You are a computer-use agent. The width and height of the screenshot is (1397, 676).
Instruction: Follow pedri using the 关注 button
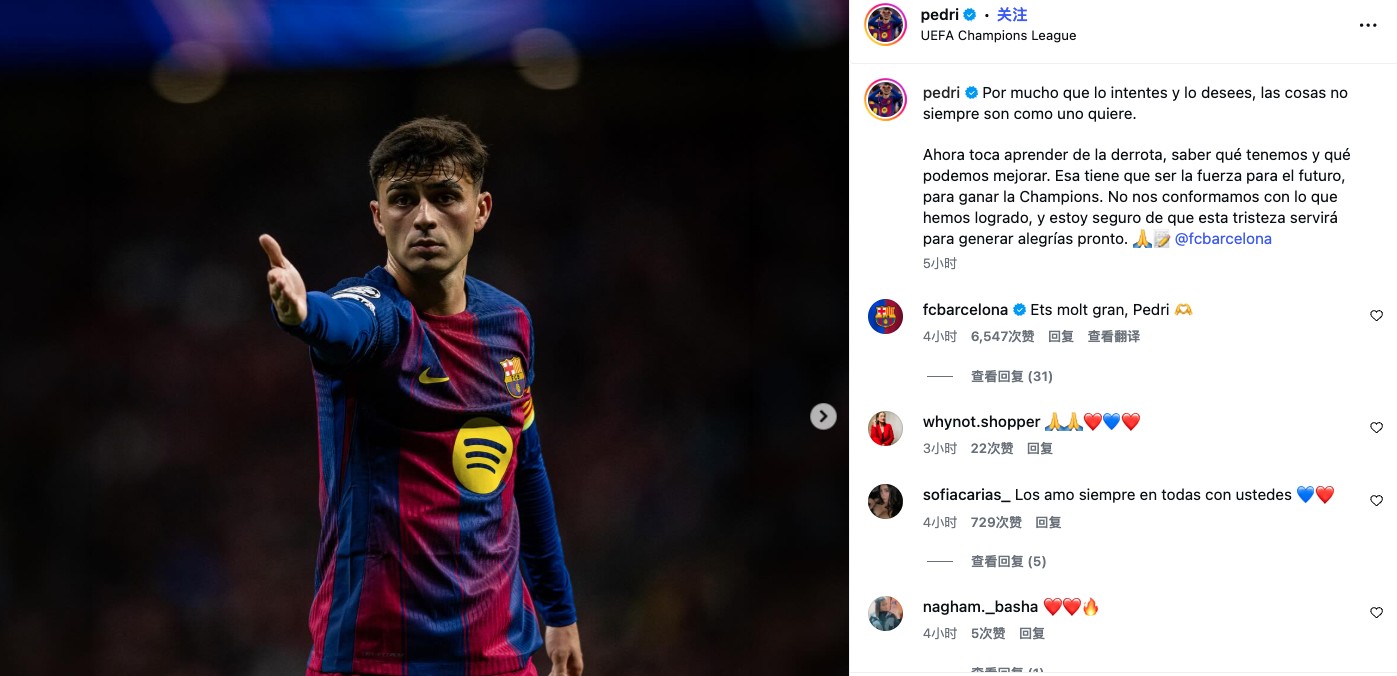pyautogui.click(x=1012, y=15)
